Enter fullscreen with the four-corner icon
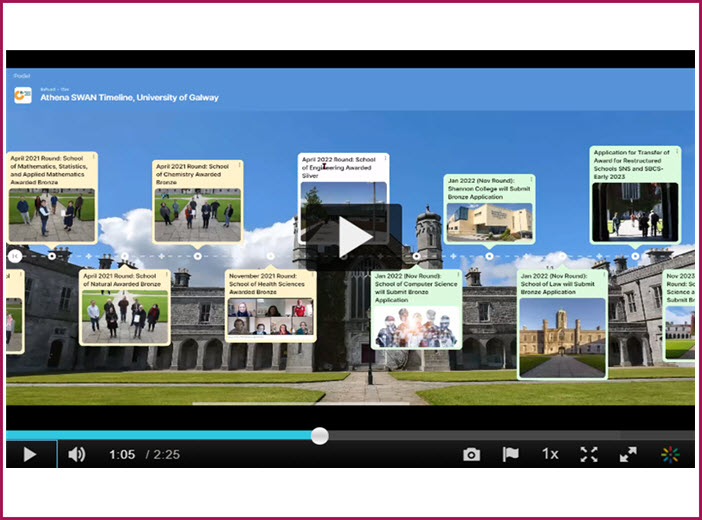This screenshot has height=520, width=702. tap(589, 454)
